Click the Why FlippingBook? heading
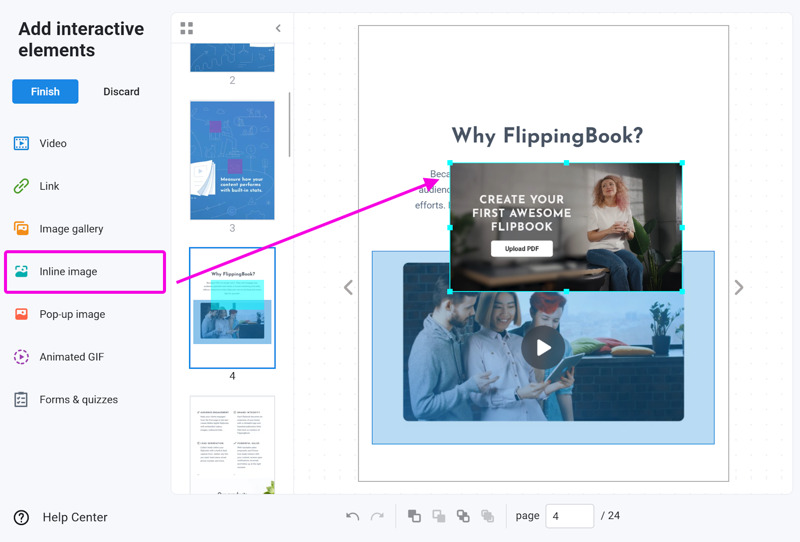Image resolution: width=800 pixels, height=542 pixels. coord(547,136)
